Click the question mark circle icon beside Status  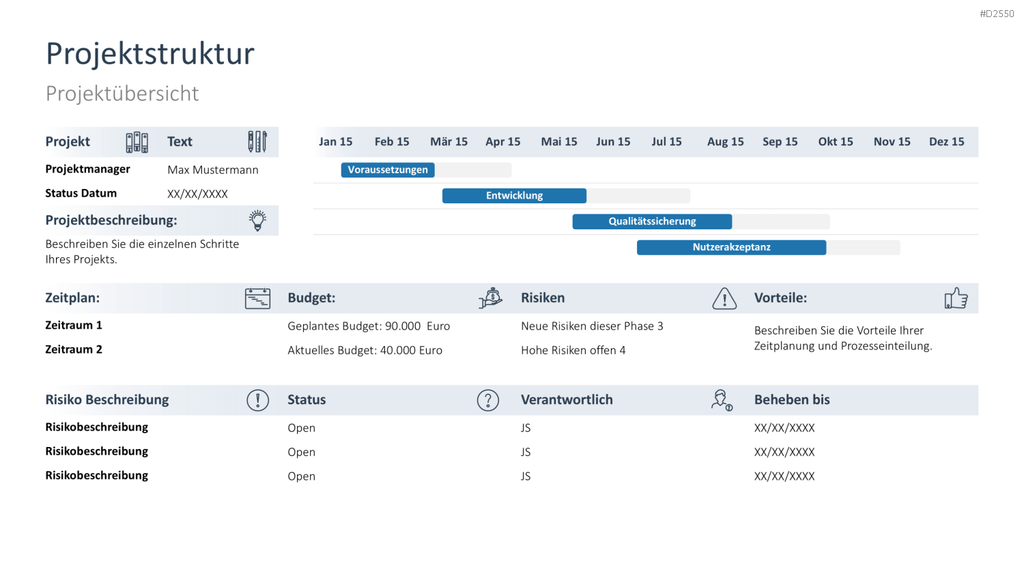(488, 400)
